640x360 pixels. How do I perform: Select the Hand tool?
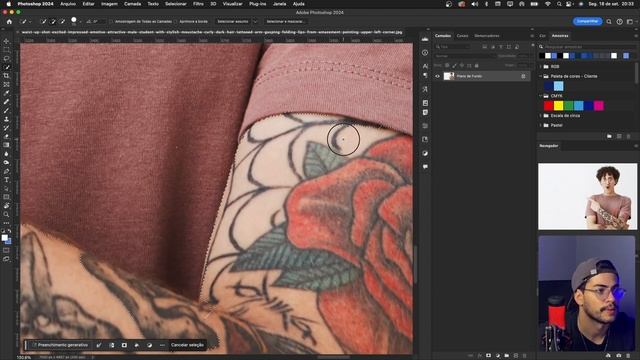pyautogui.click(x=6, y=206)
